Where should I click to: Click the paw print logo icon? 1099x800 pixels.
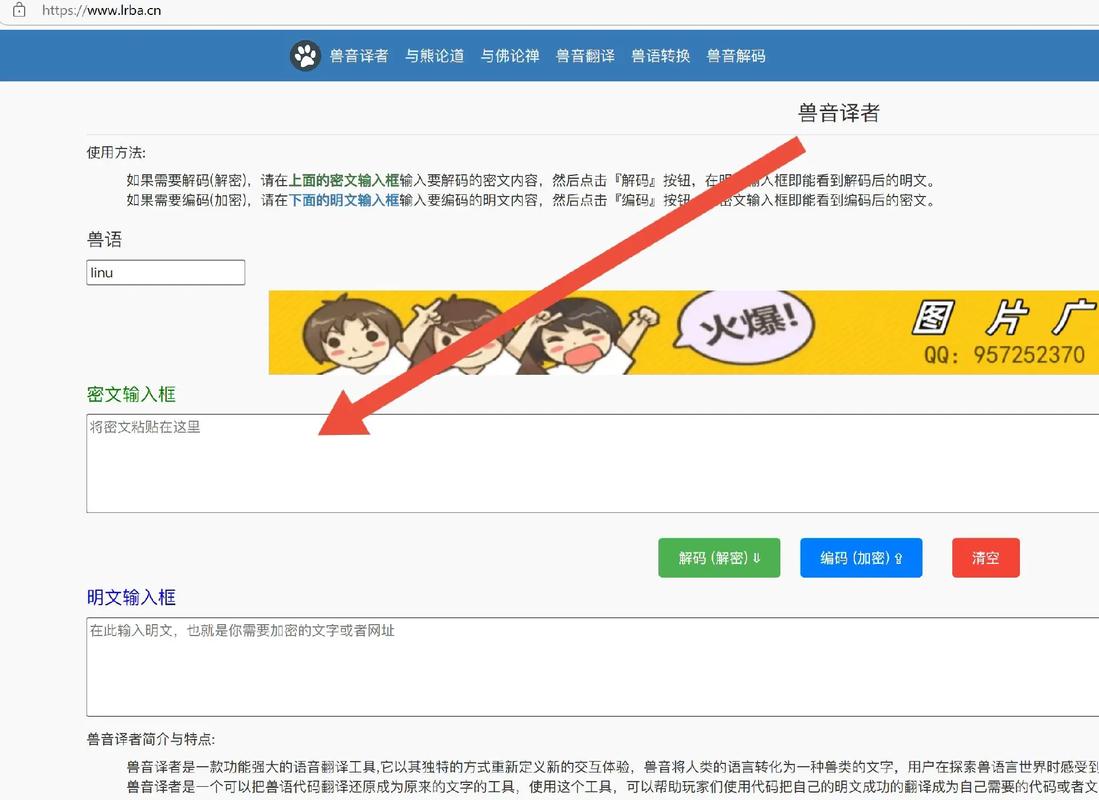click(306, 55)
